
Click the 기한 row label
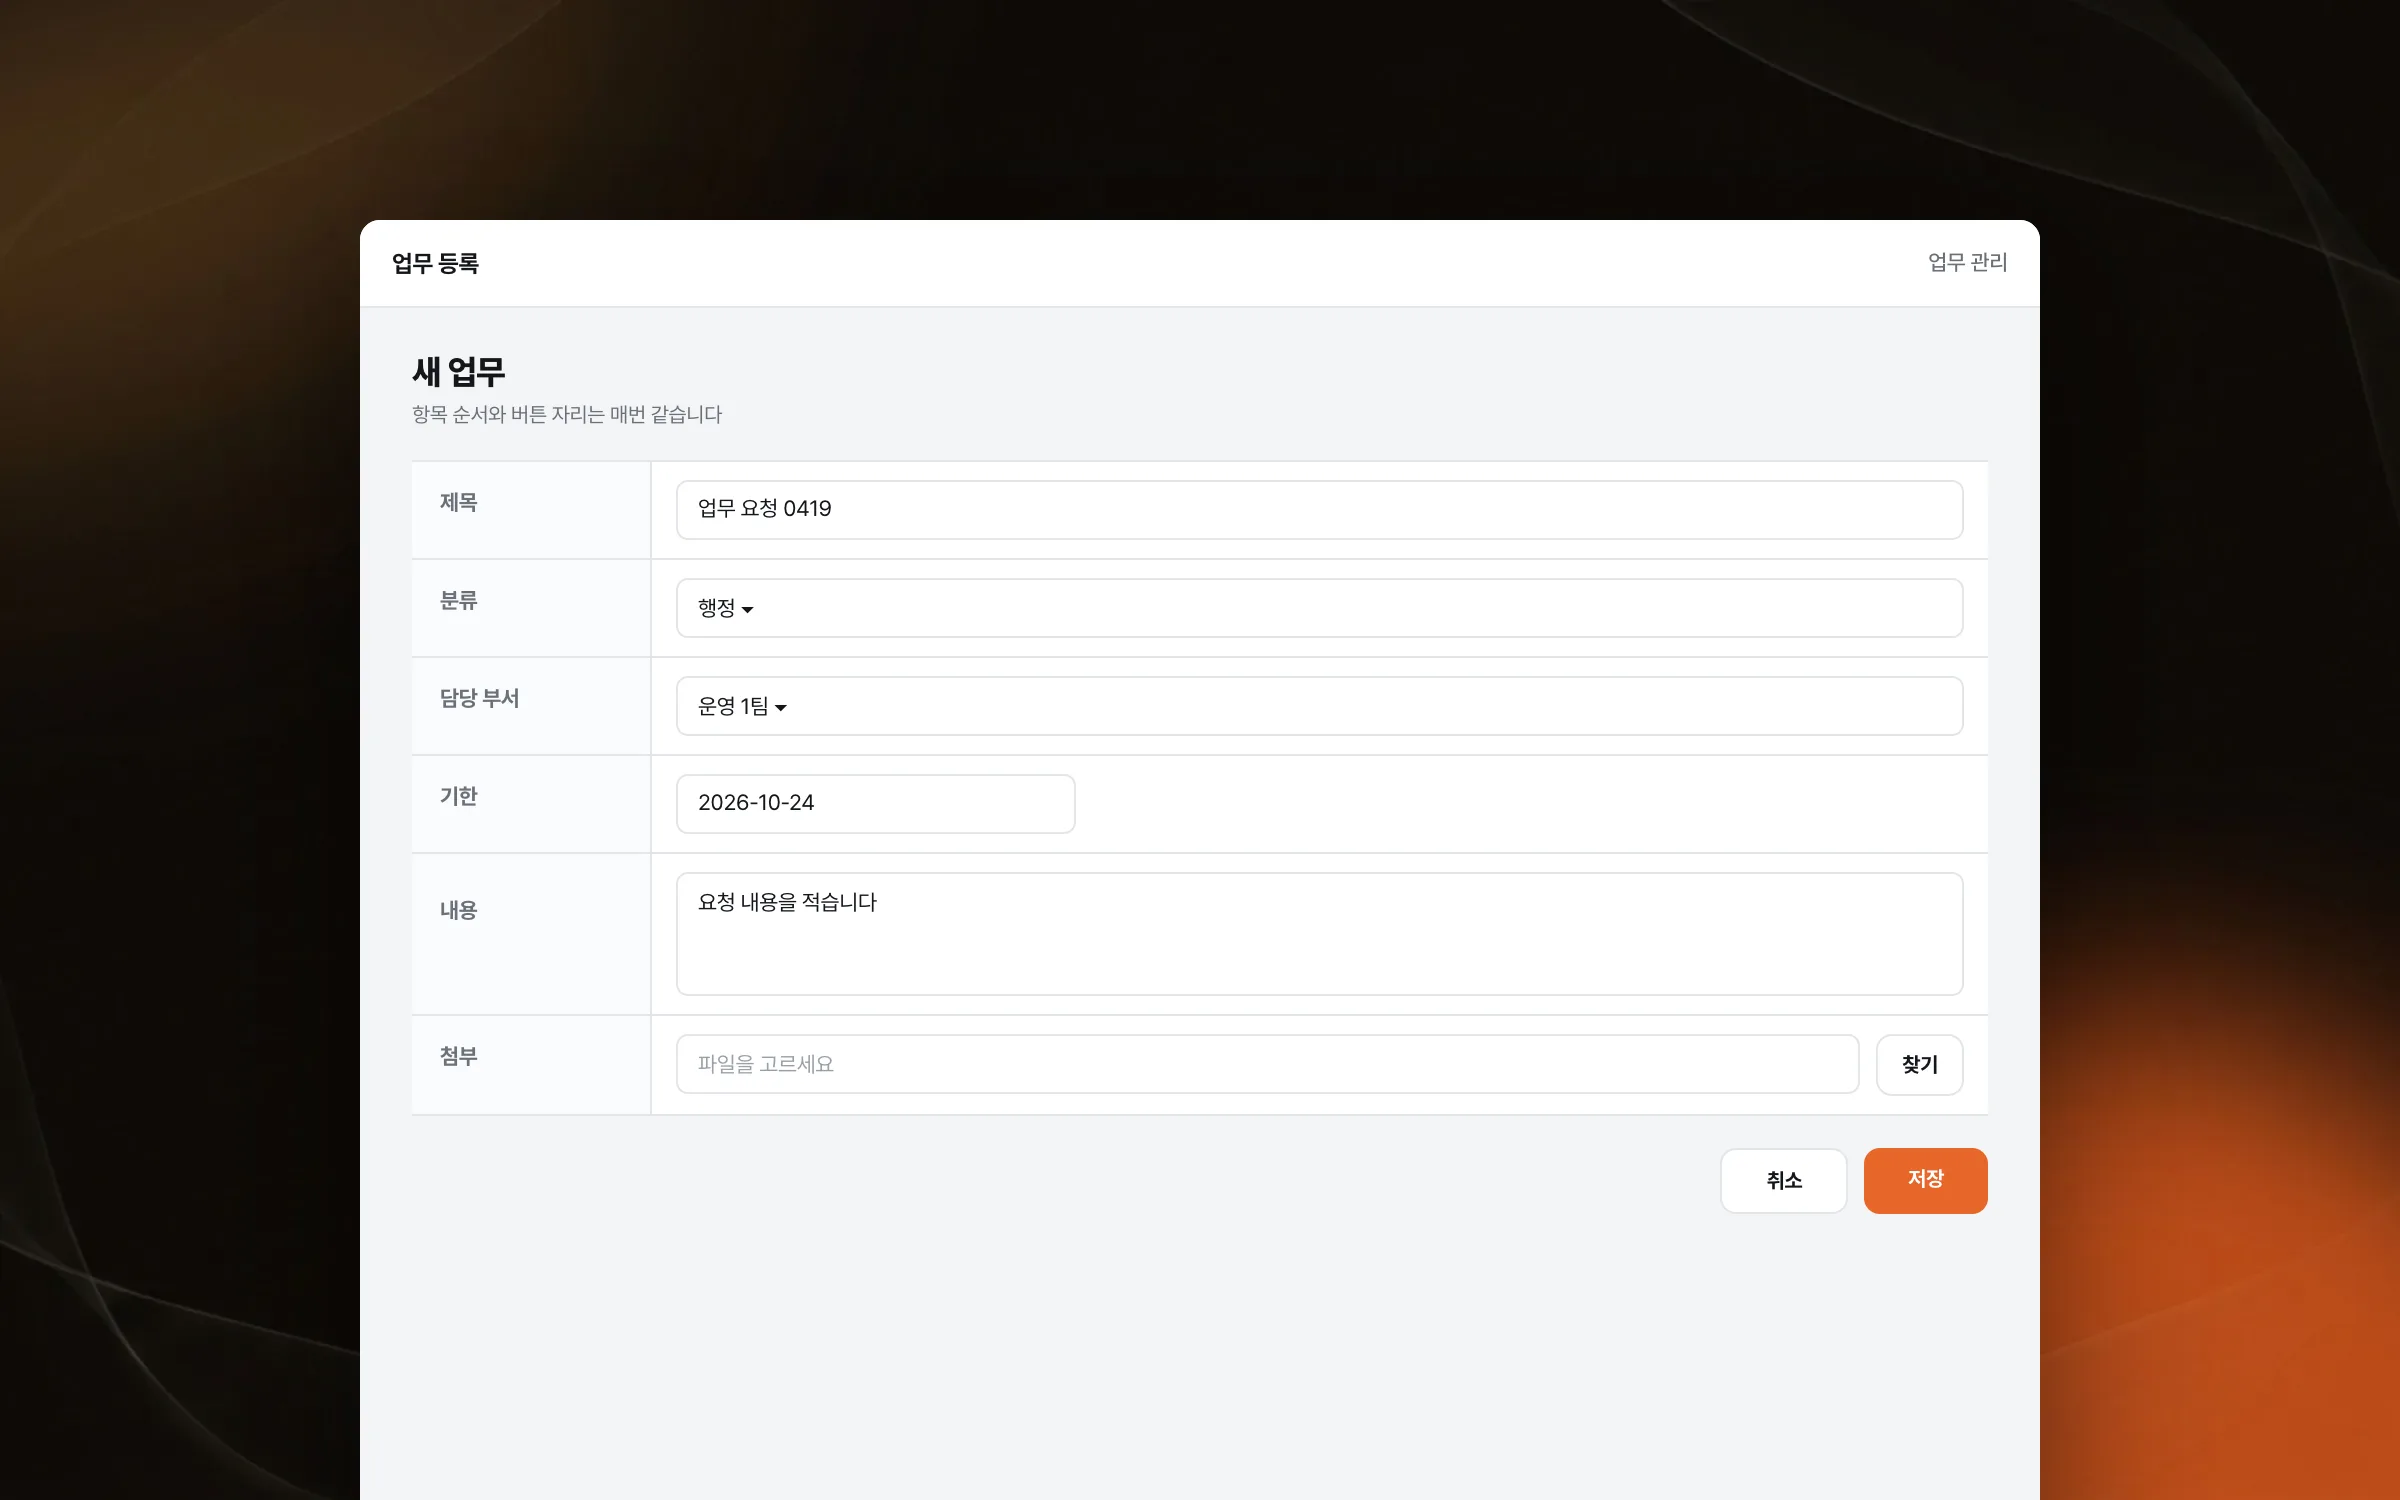coord(459,797)
